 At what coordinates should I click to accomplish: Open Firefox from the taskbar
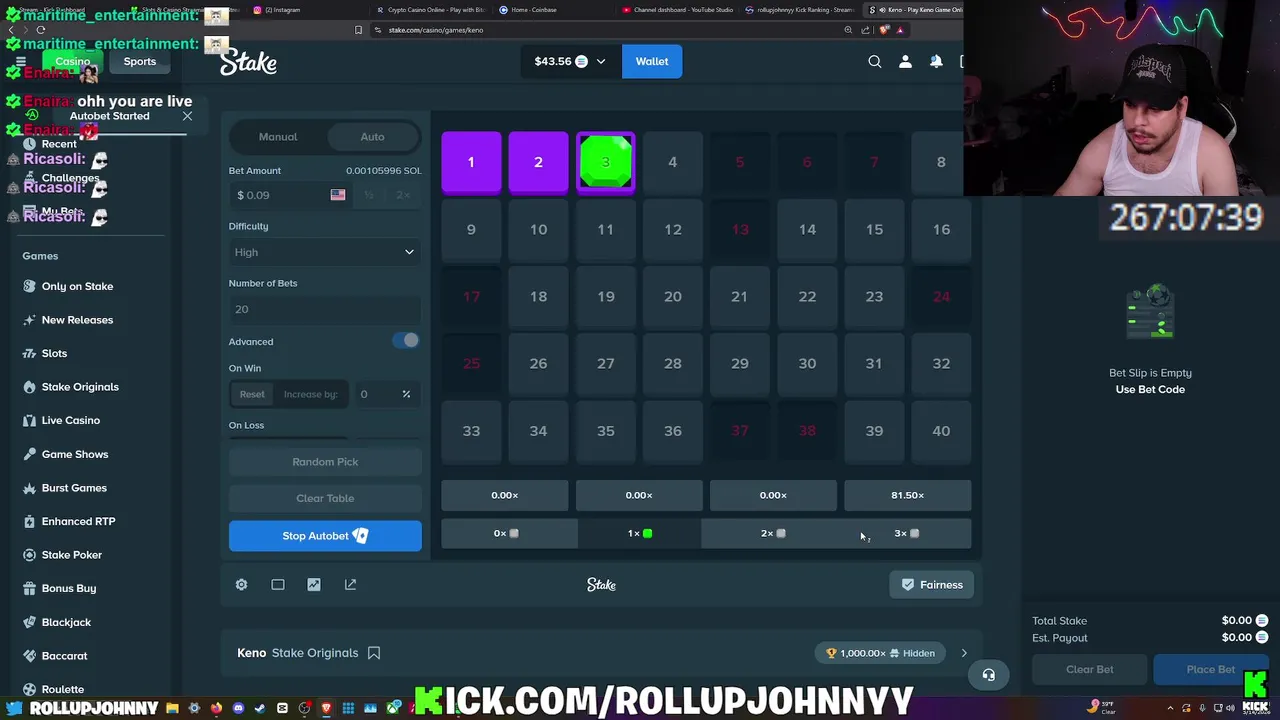pos(216,708)
